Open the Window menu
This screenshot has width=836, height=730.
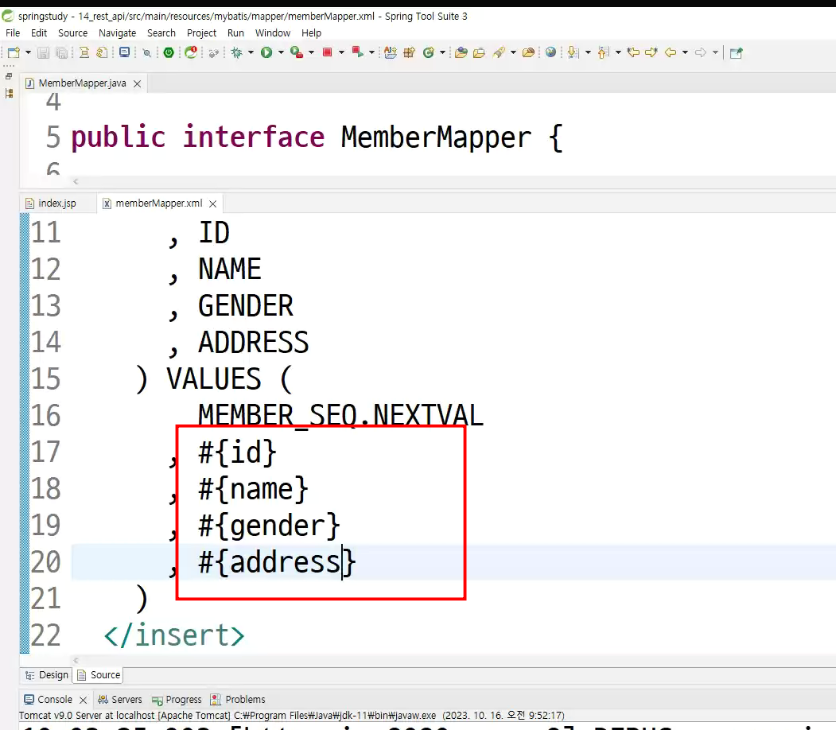point(272,33)
